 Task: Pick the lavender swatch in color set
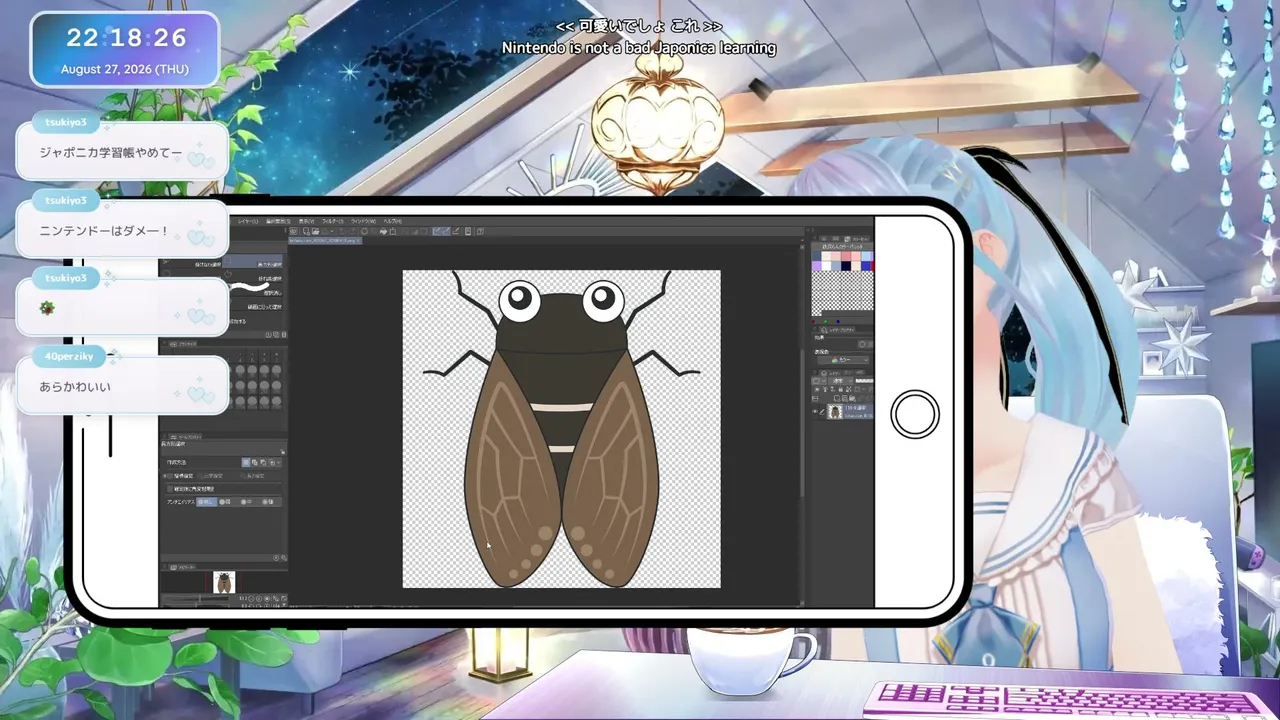click(x=816, y=266)
